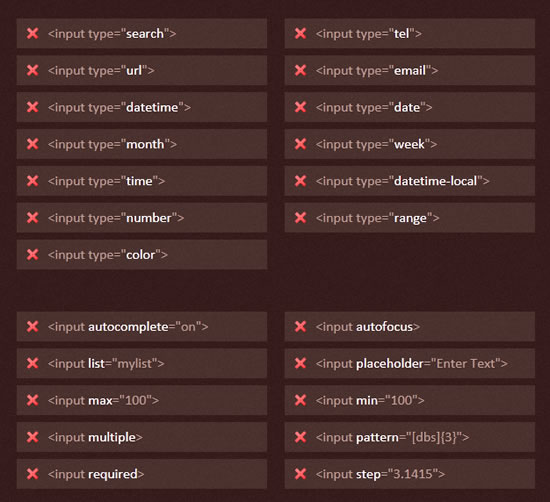Select the input type="datetime" text

point(119,107)
